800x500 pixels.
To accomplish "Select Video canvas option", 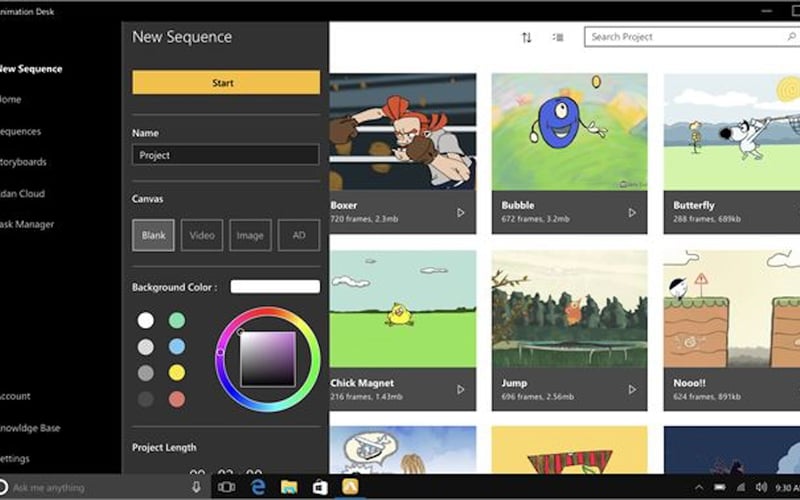I will (202, 235).
